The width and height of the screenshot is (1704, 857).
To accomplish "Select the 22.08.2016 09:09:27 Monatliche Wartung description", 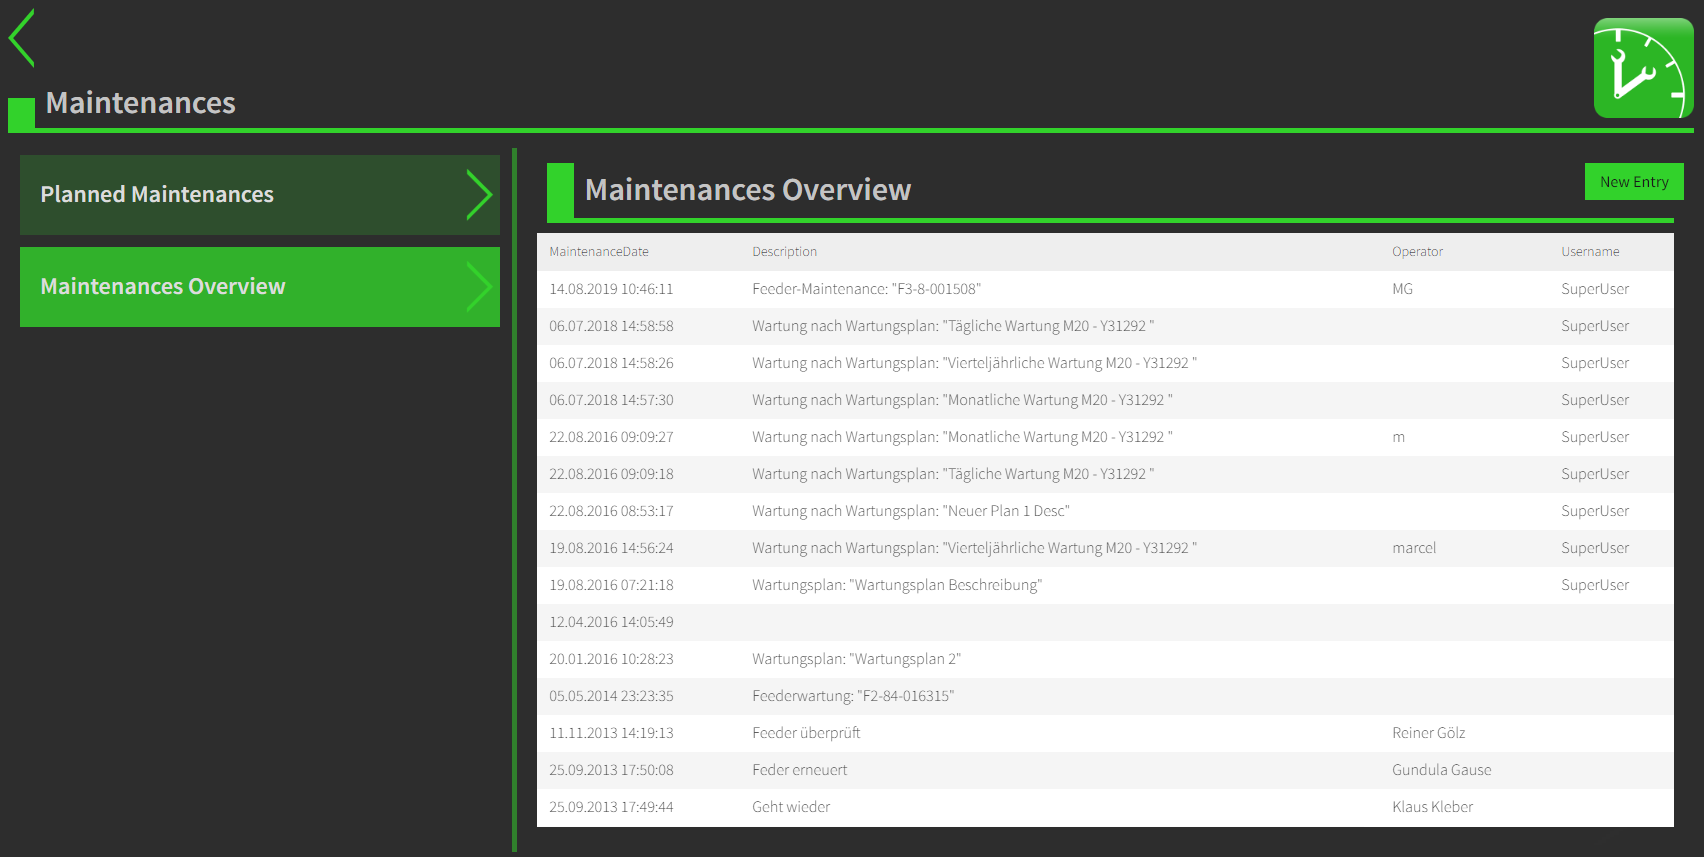I will 962,437.
